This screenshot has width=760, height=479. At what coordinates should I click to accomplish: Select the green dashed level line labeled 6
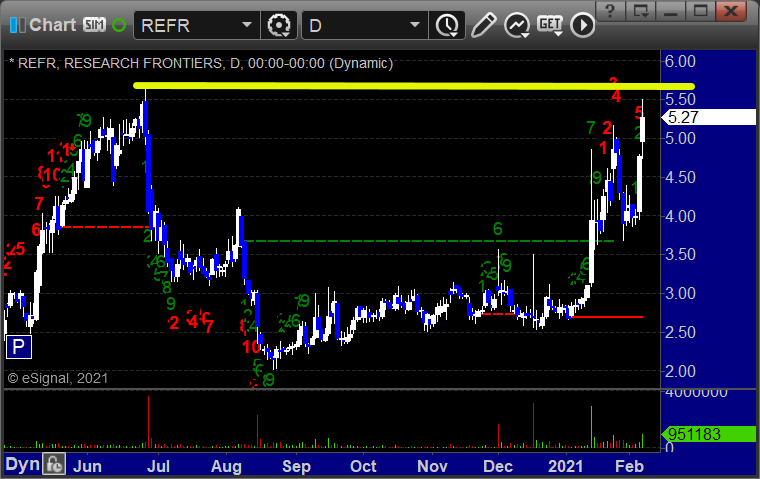[429, 241]
